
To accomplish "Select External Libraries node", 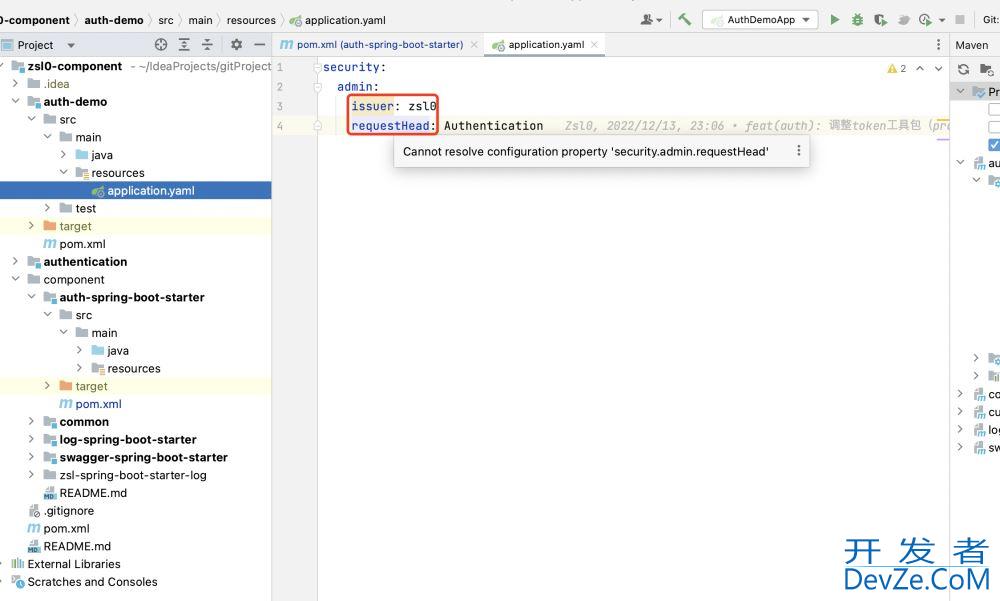I will [x=73, y=564].
